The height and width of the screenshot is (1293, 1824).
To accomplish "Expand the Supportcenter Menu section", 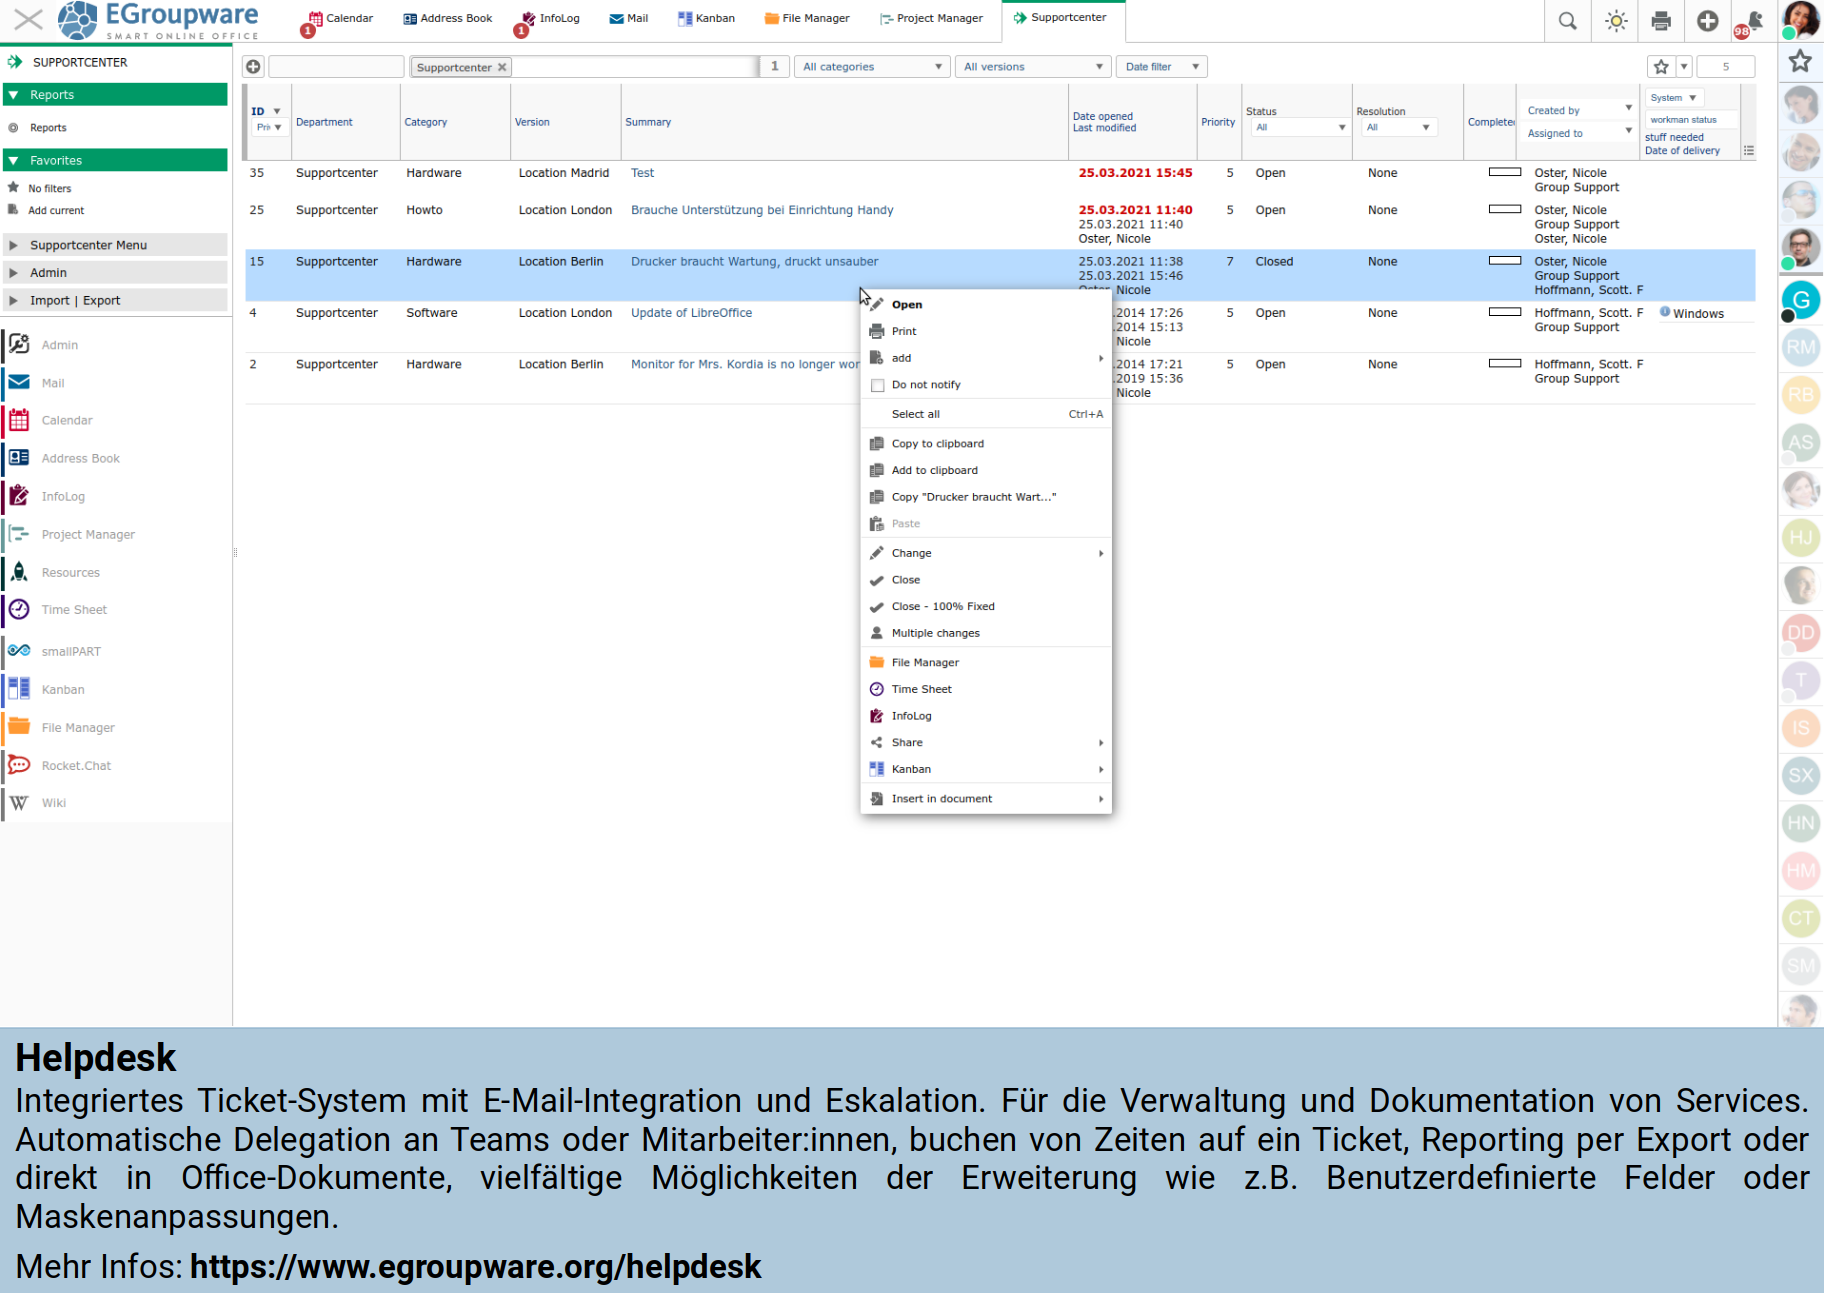I will 88,245.
